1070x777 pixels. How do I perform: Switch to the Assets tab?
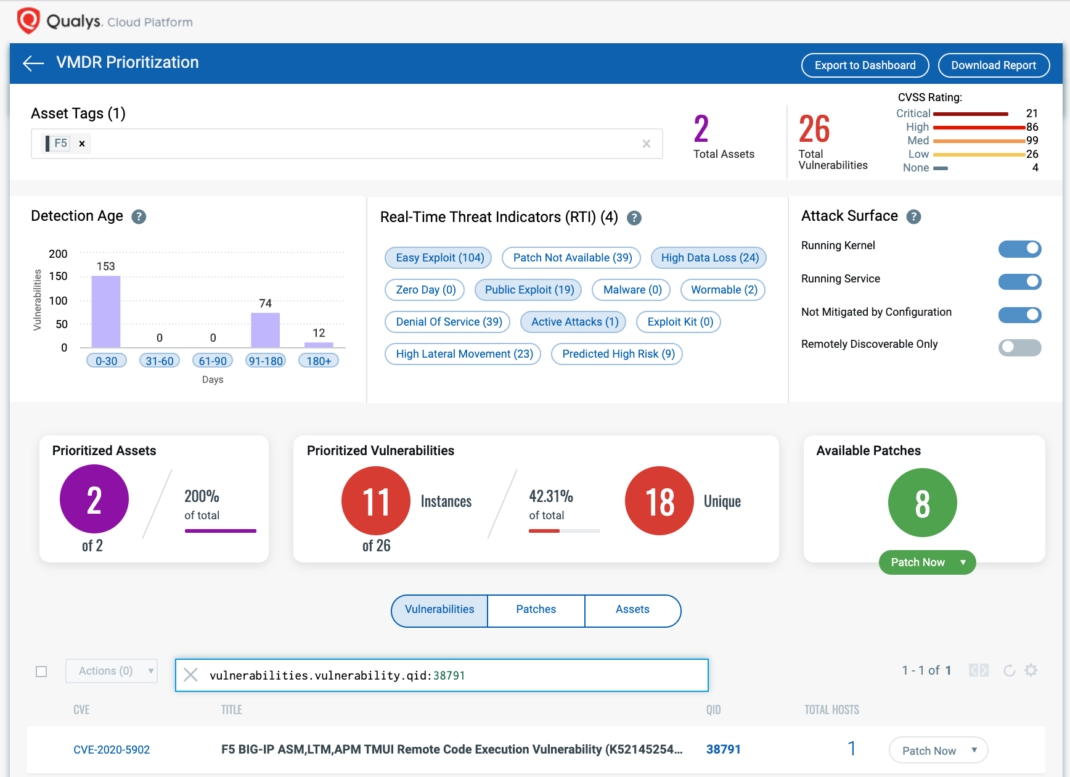[633, 610]
